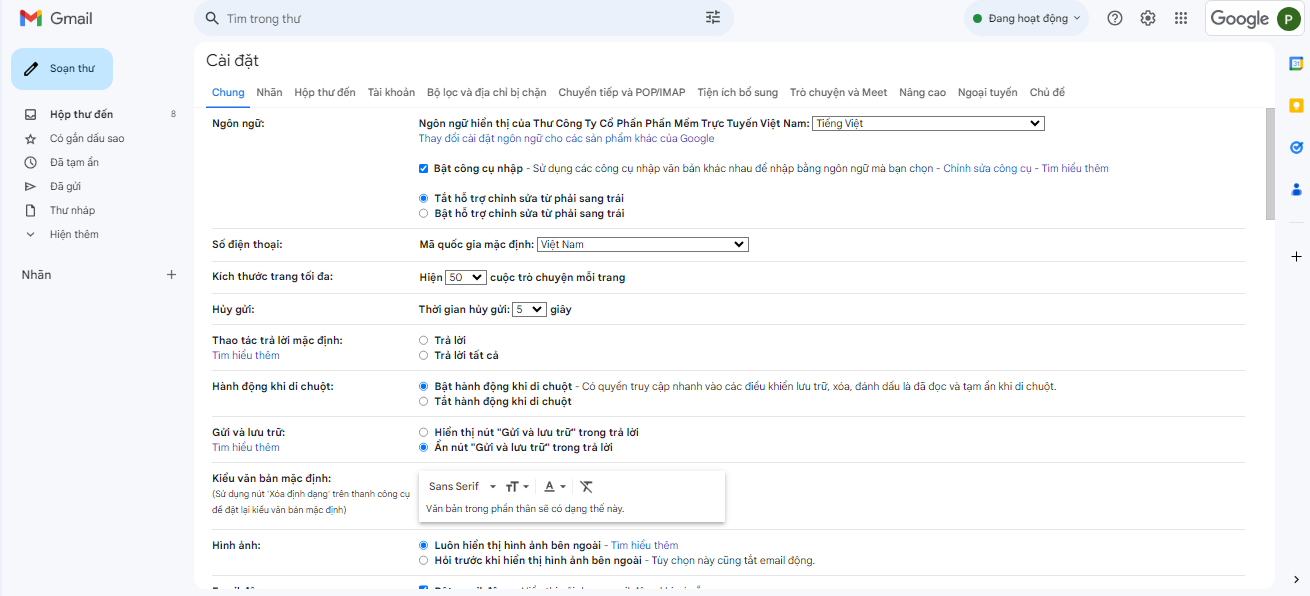The width and height of the screenshot is (1310, 596).
Task: Select "Tắt hành động khi di chuột" option
Action: [x=423, y=402]
